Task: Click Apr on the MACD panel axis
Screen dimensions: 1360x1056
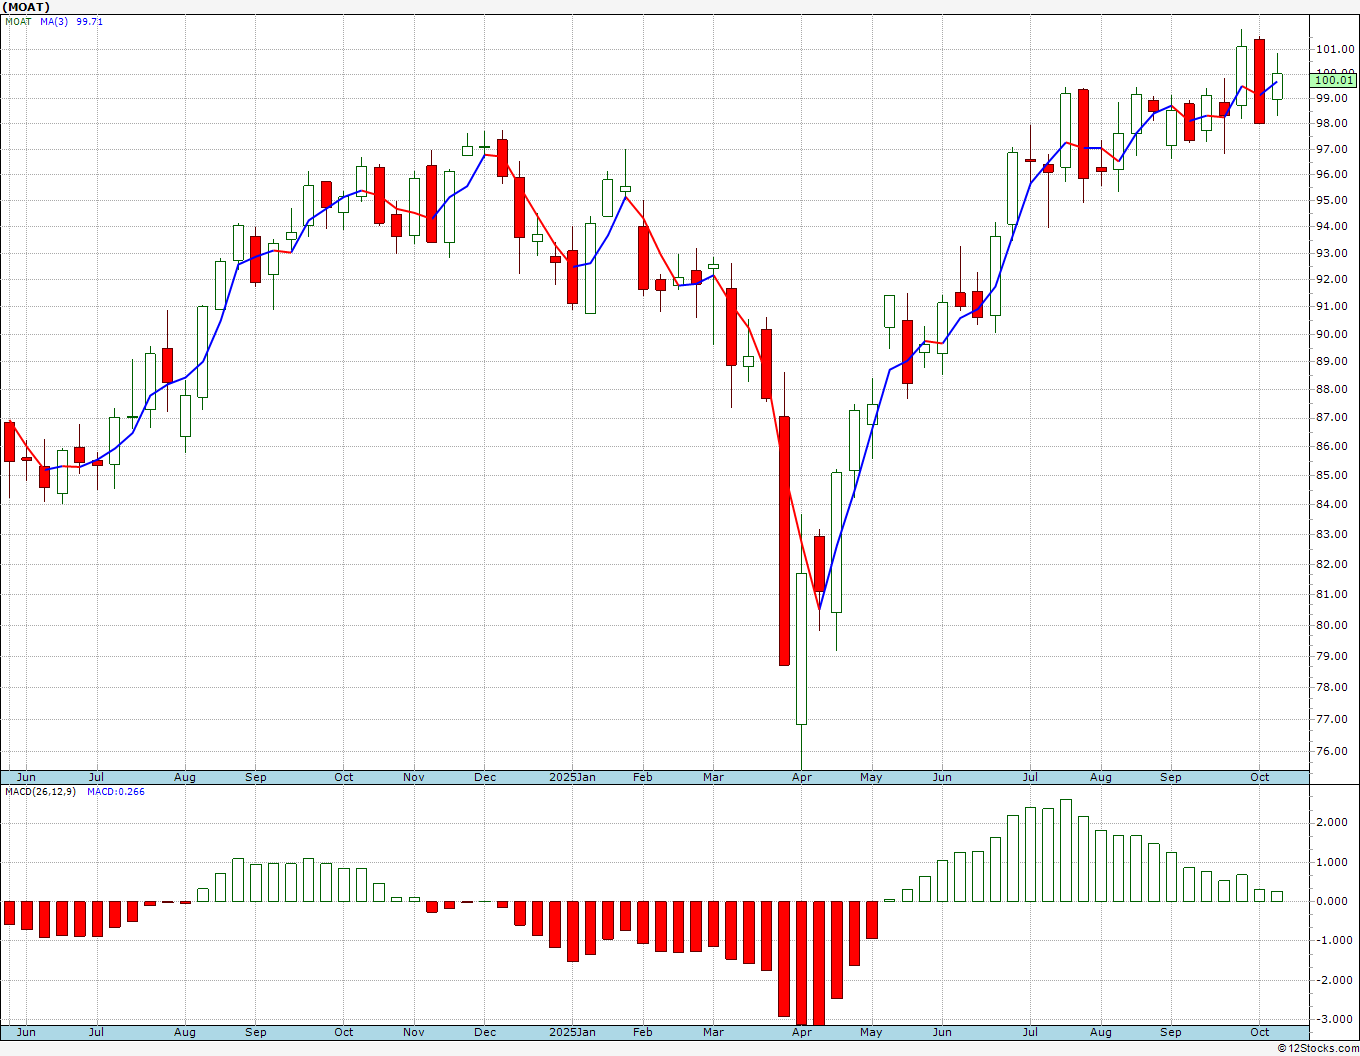Action: tap(801, 1032)
